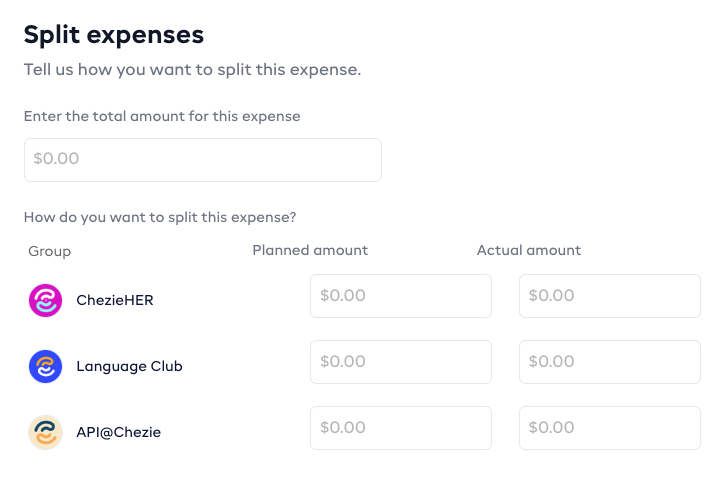Click the API@Chezie beige group icon
724x482 pixels.
pyautogui.click(x=45, y=432)
